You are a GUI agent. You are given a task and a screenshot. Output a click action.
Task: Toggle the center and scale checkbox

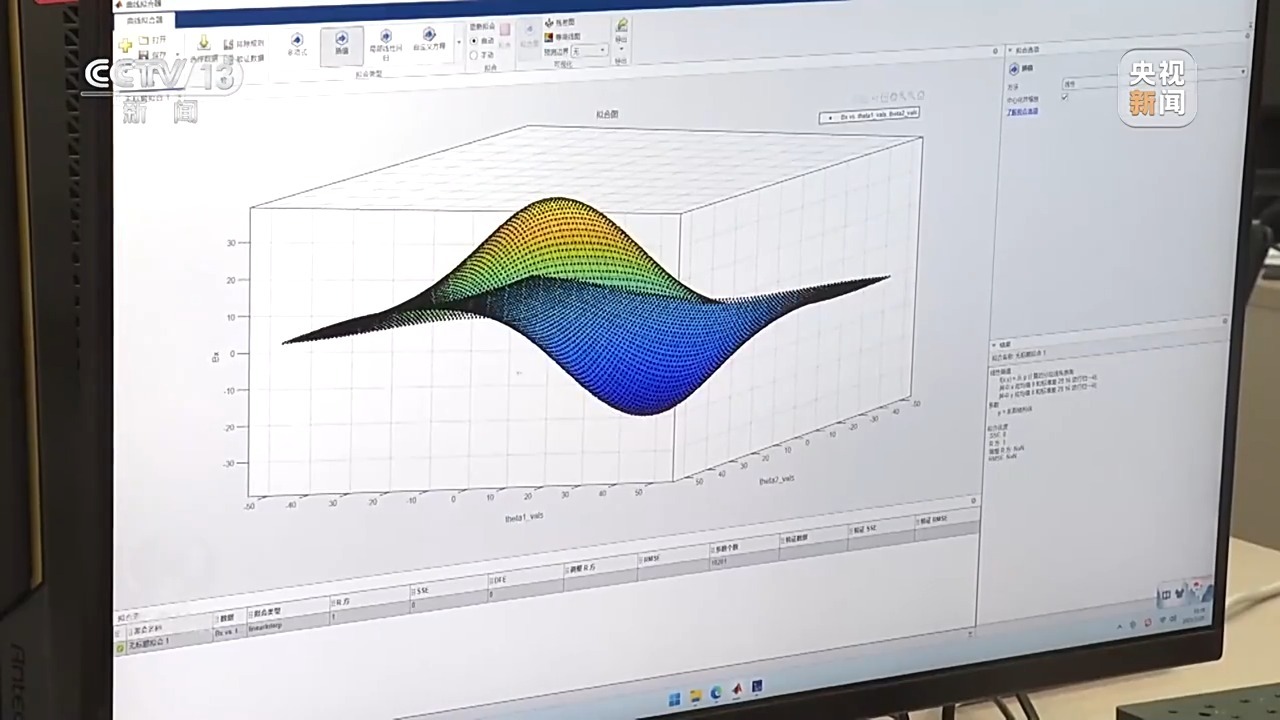point(1064,97)
